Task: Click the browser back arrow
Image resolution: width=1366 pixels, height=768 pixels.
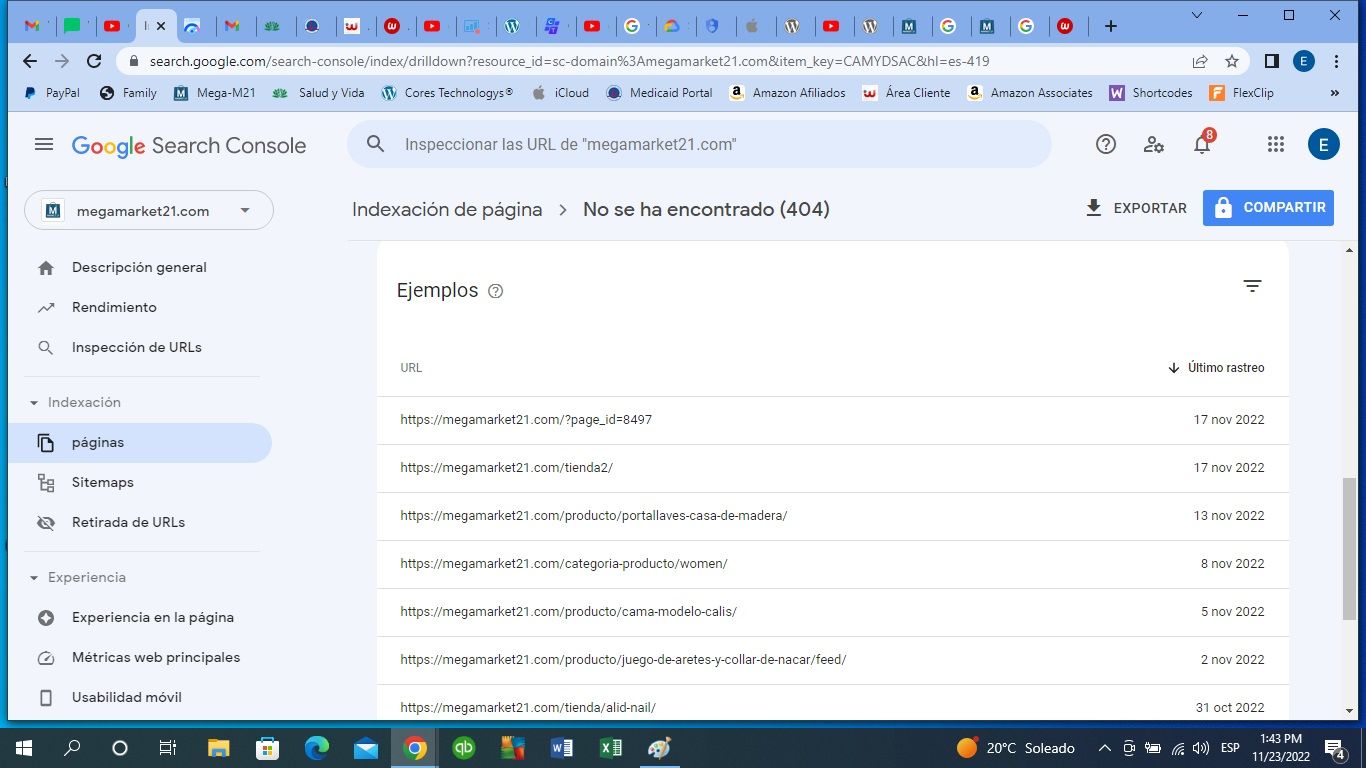Action: (30, 61)
